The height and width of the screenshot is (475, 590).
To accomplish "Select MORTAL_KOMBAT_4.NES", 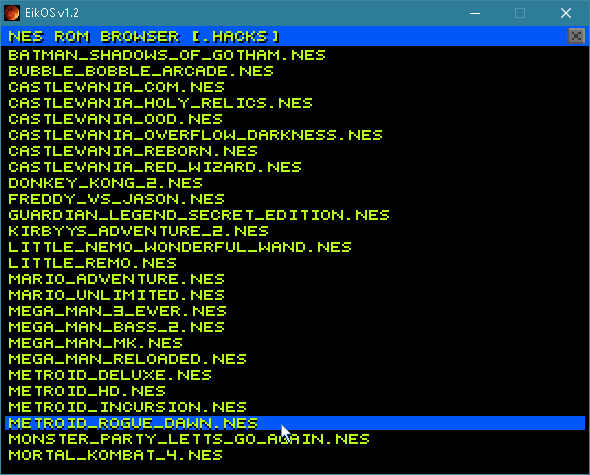I will (x=115, y=455).
